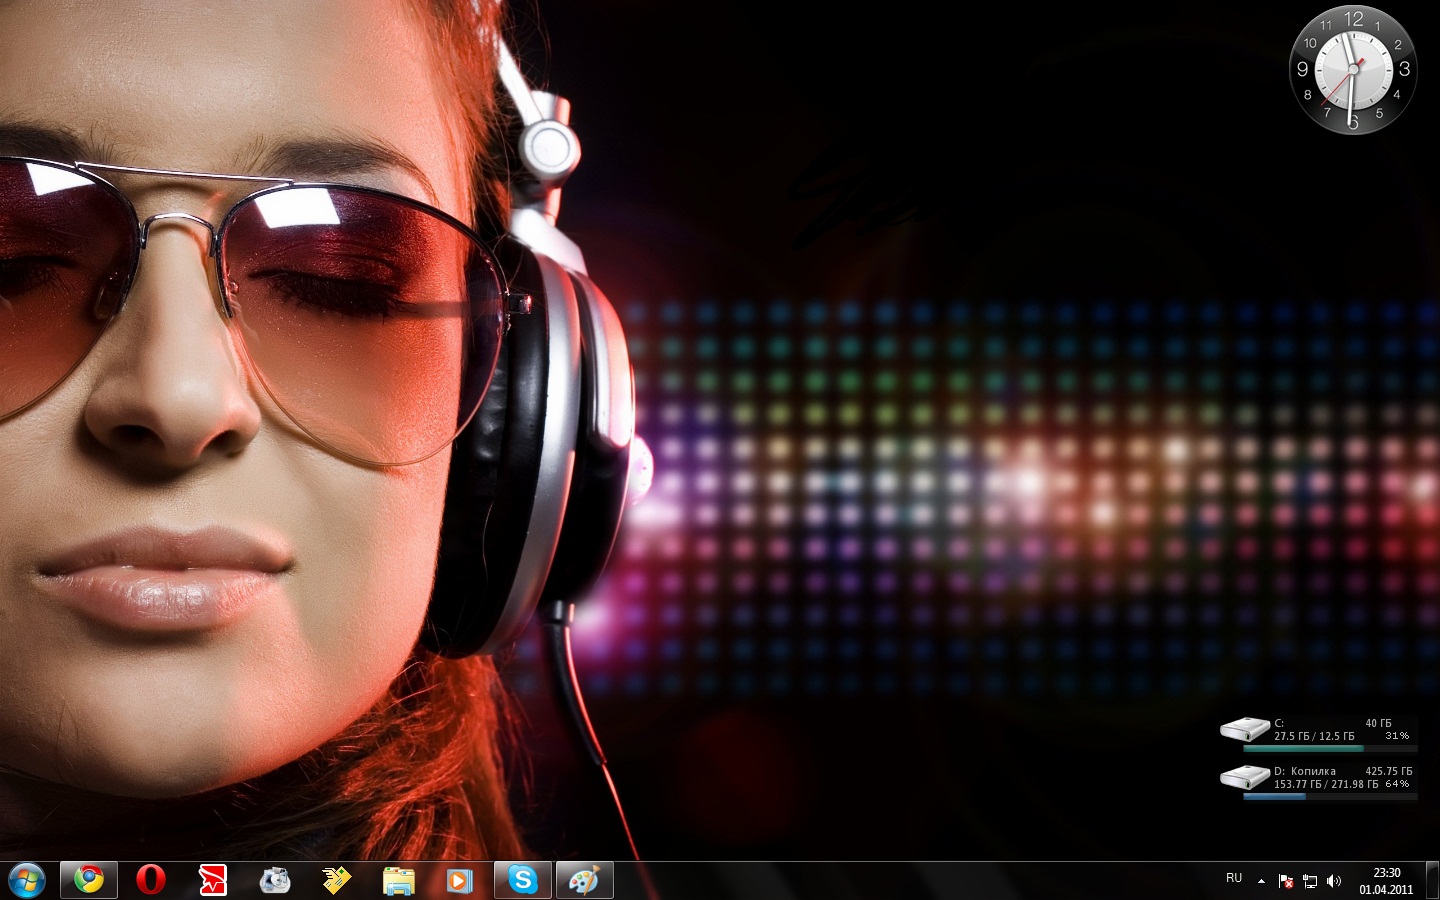
Task: Open the yellow notes taskbar icon
Action: (337, 880)
